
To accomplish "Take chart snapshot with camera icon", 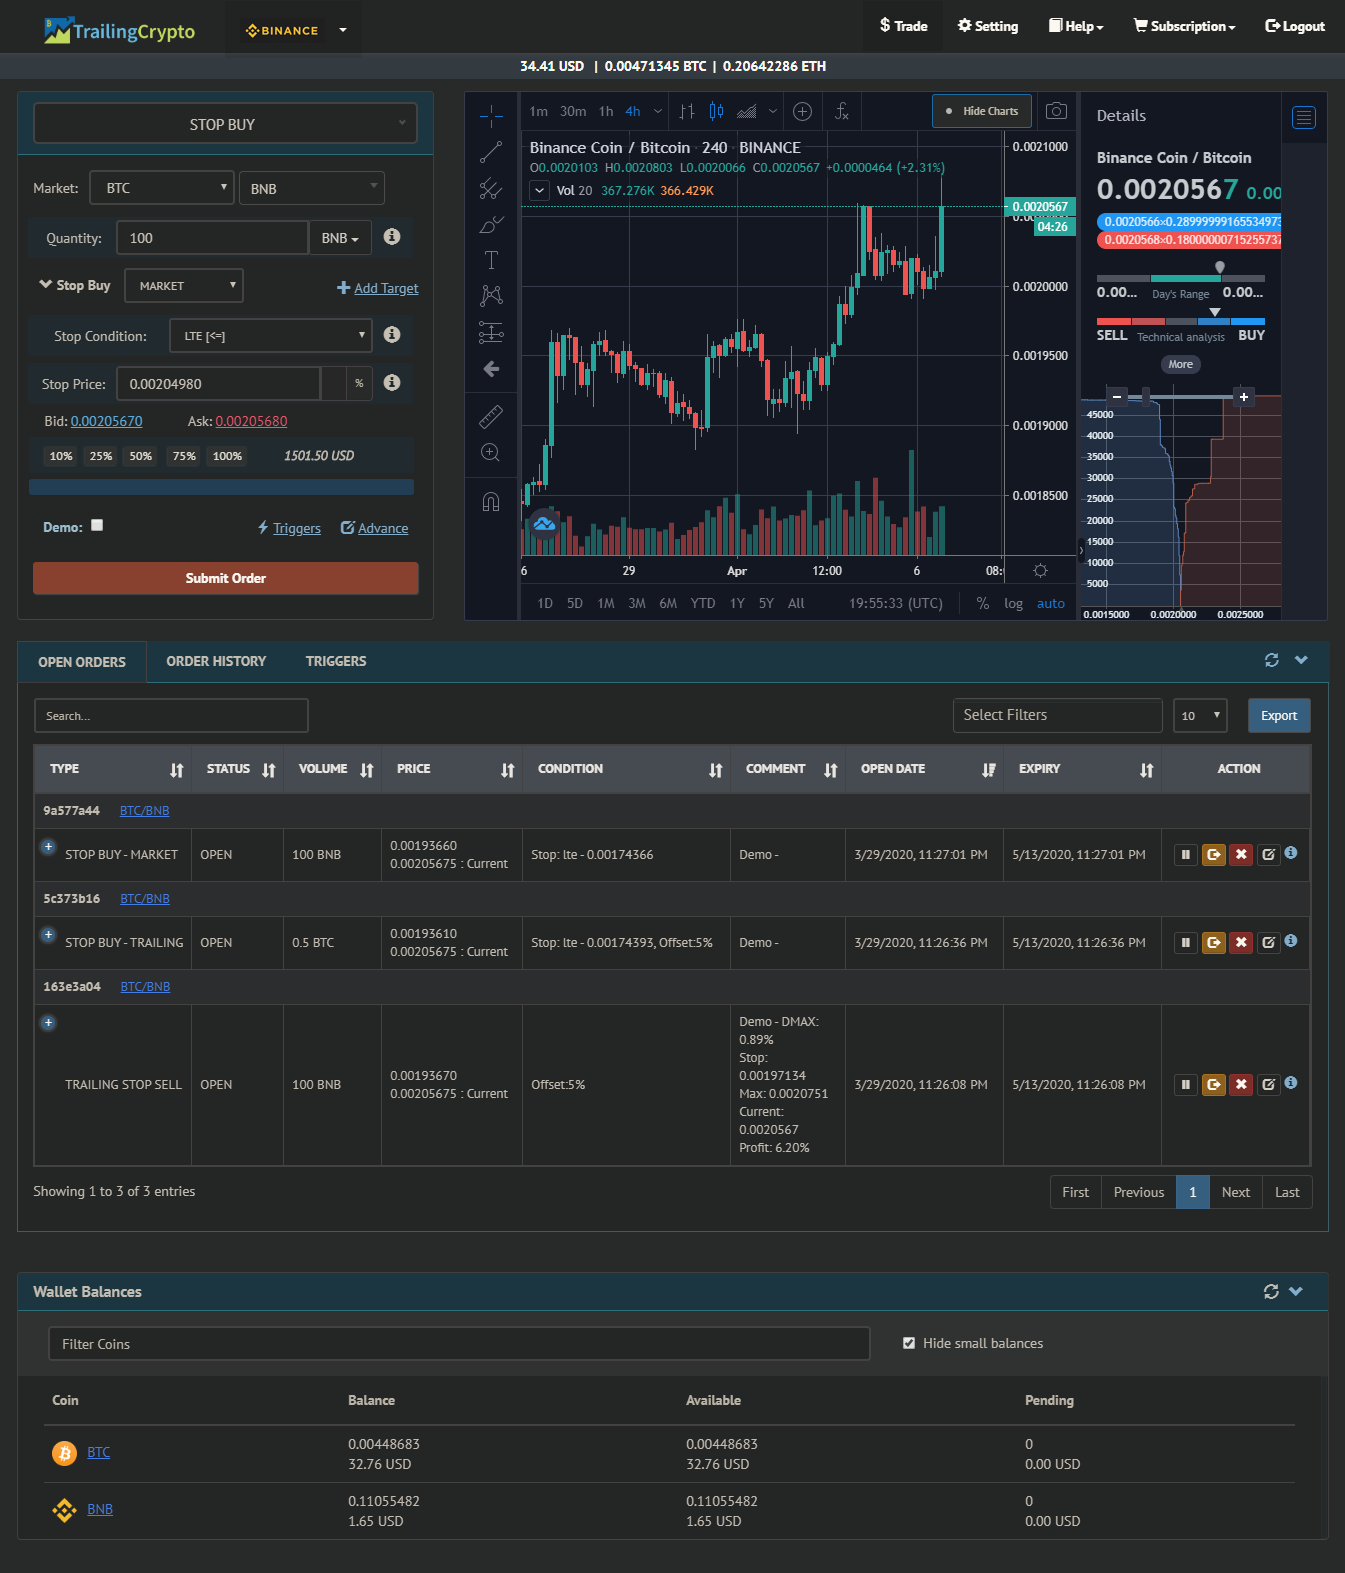I will (1056, 111).
